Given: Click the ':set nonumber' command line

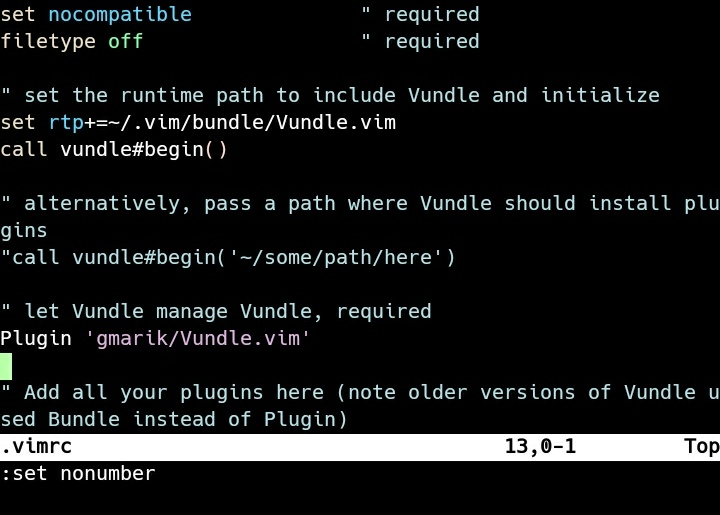Looking at the screenshot, I should 78,474.
